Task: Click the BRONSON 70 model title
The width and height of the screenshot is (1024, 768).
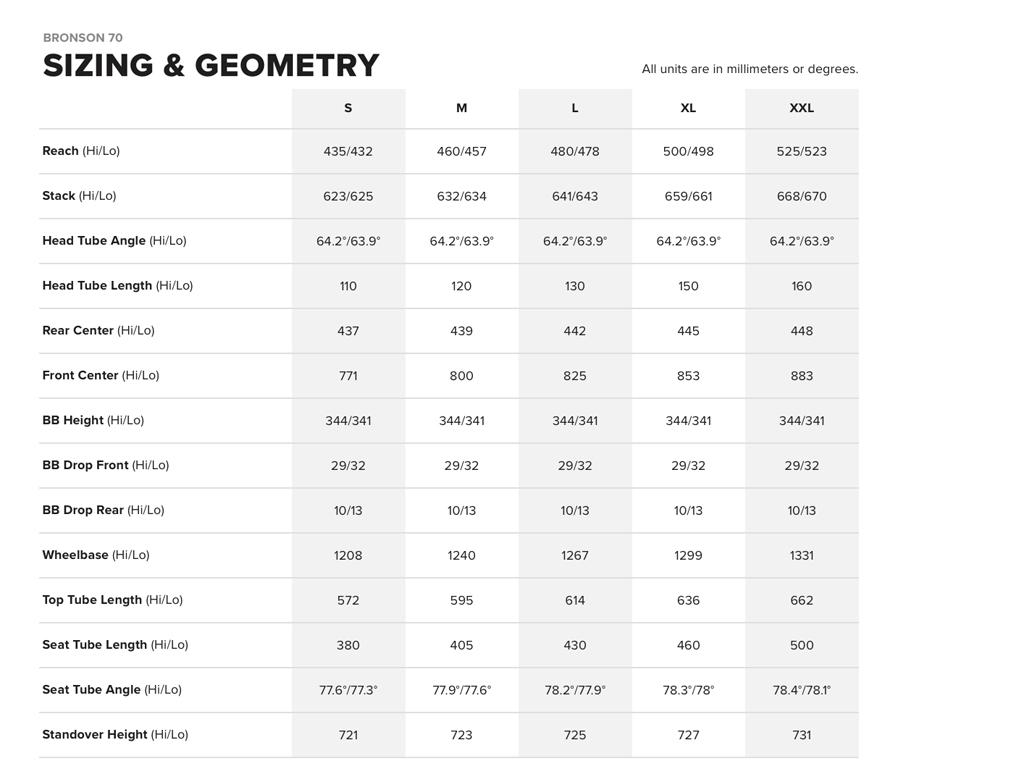Action: (83, 38)
